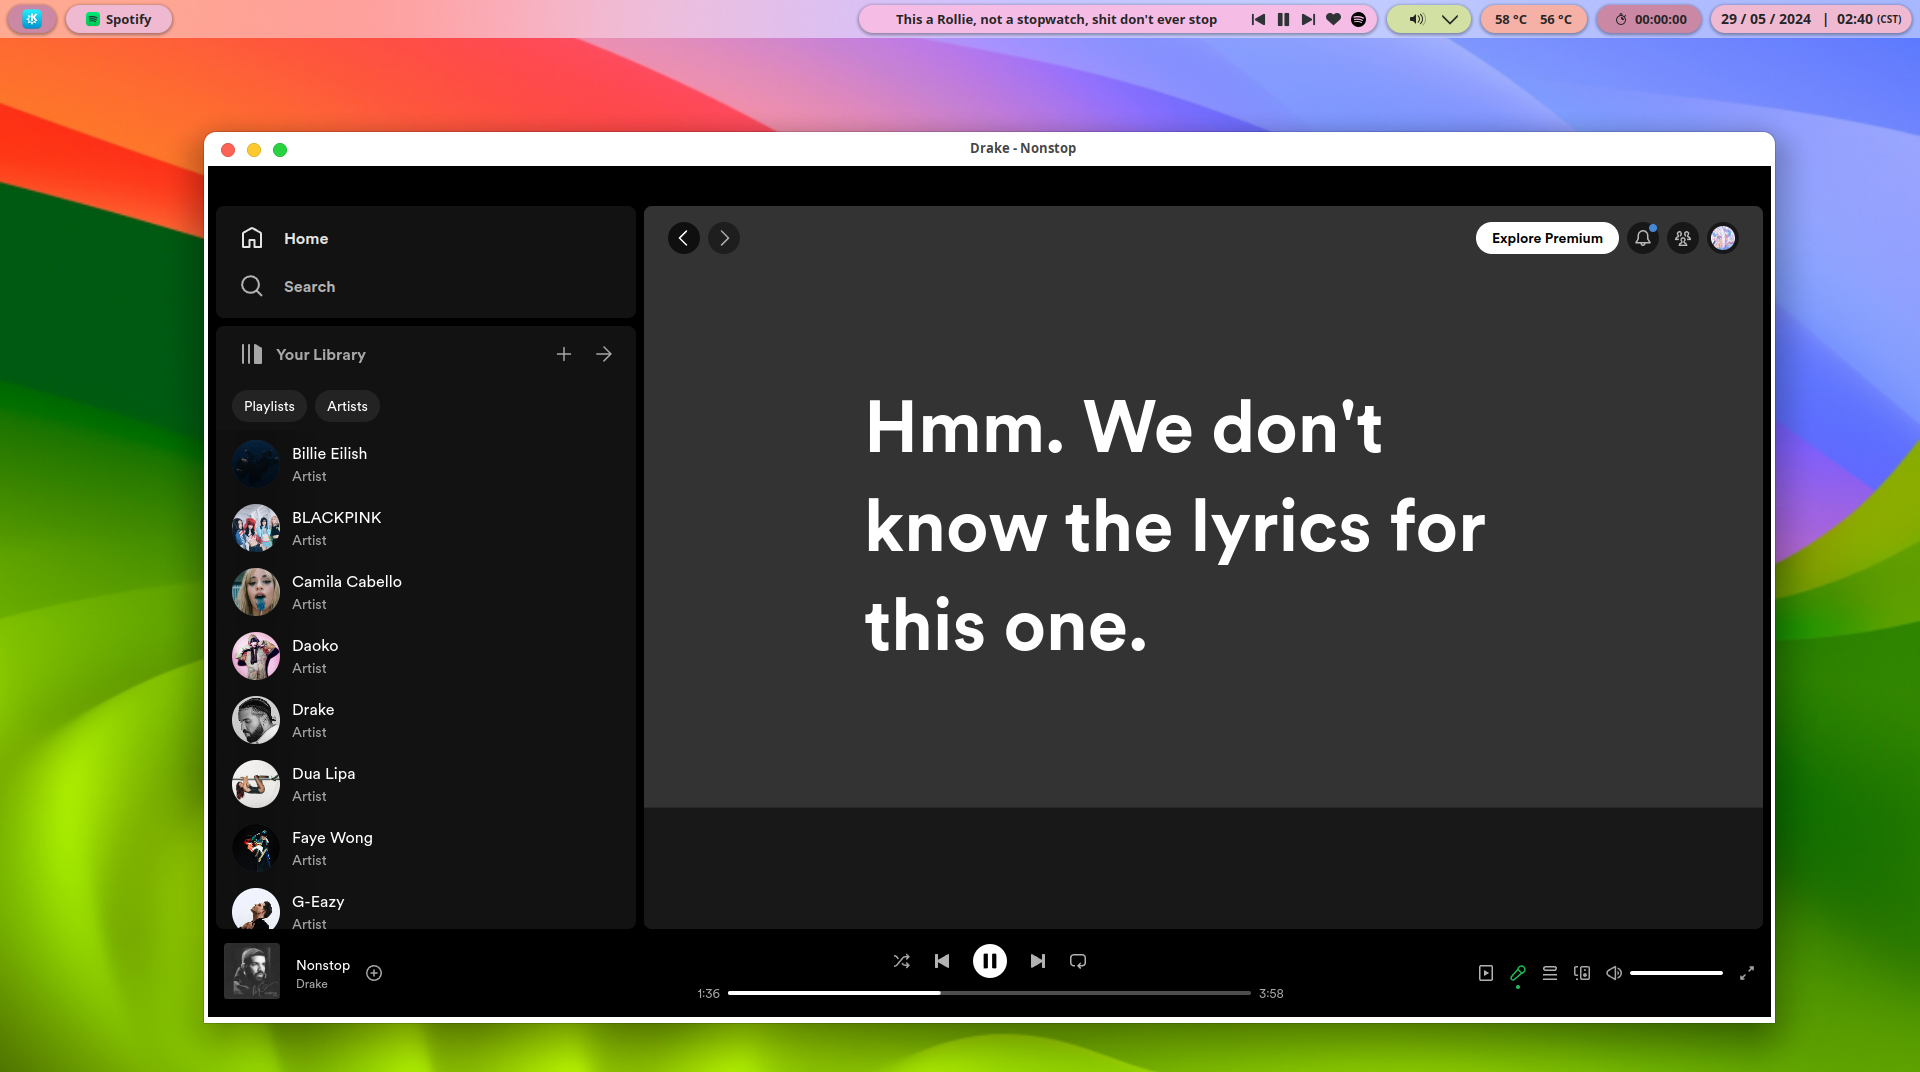
Task: Next track in top panel media widget
Action: click(x=1308, y=19)
